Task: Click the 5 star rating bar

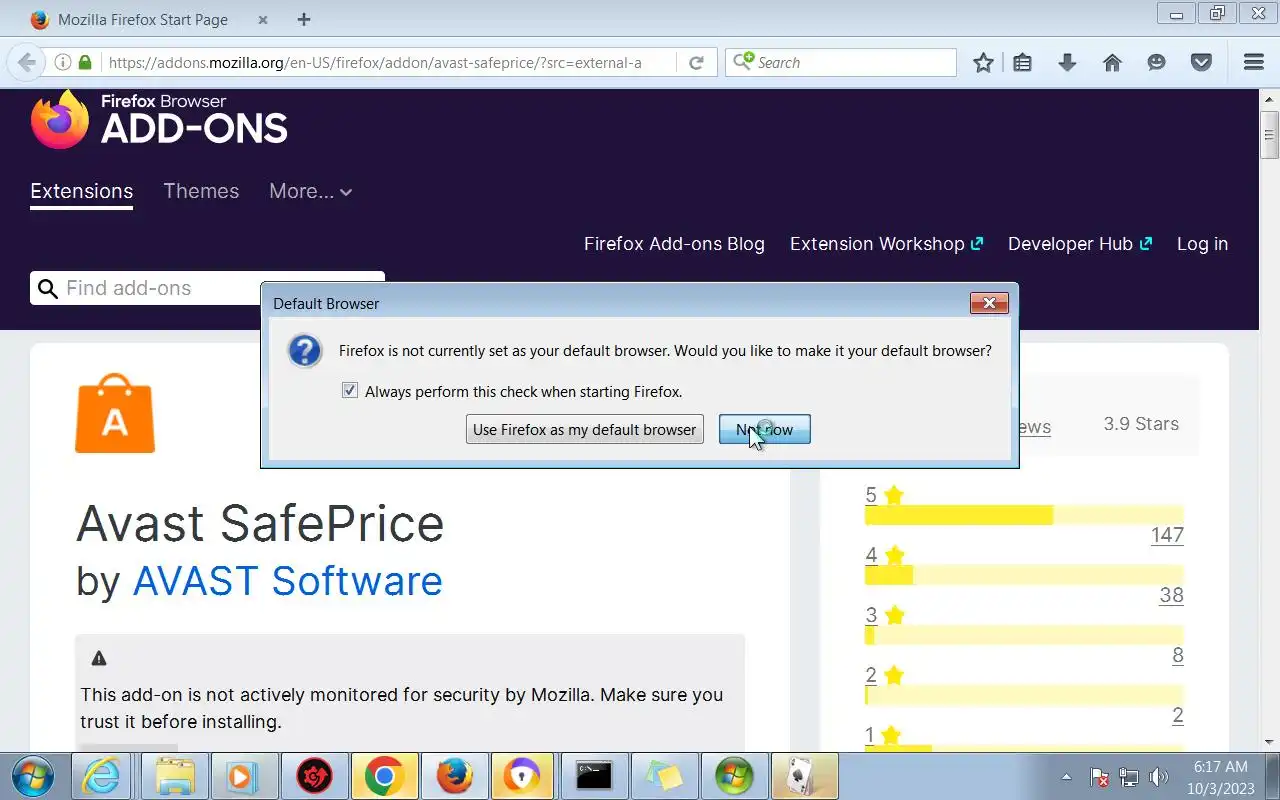Action: [x=1024, y=515]
